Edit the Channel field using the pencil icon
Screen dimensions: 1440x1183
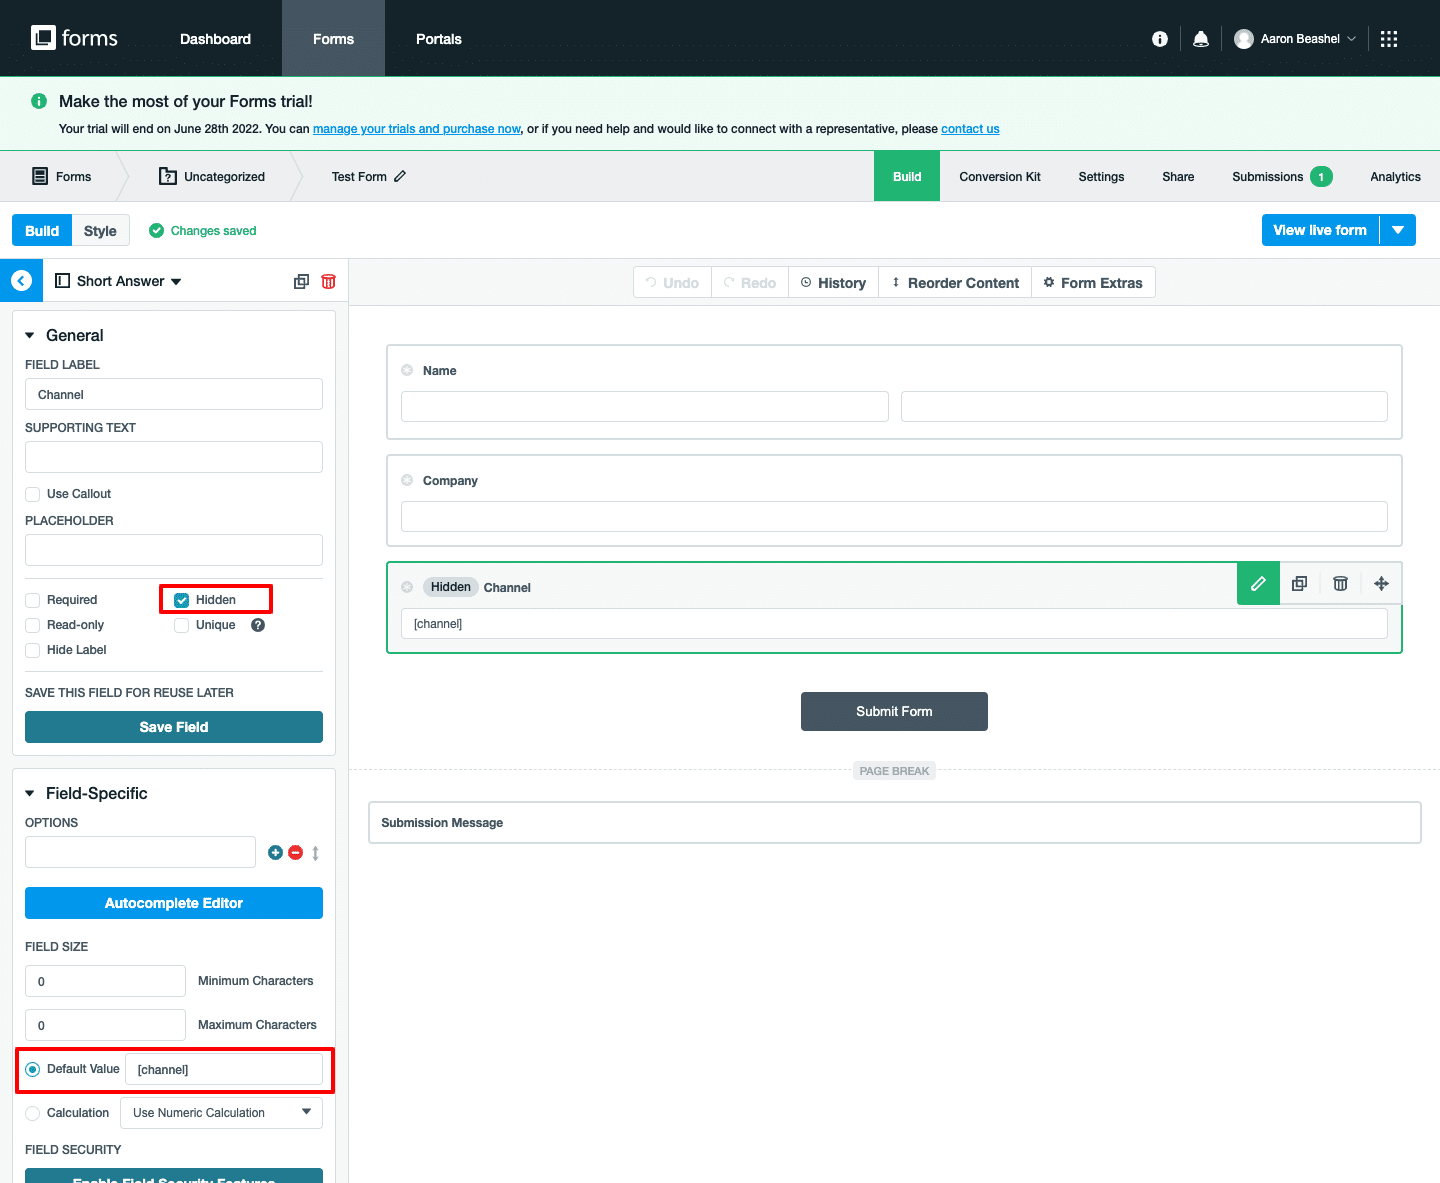(x=1258, y=583)
